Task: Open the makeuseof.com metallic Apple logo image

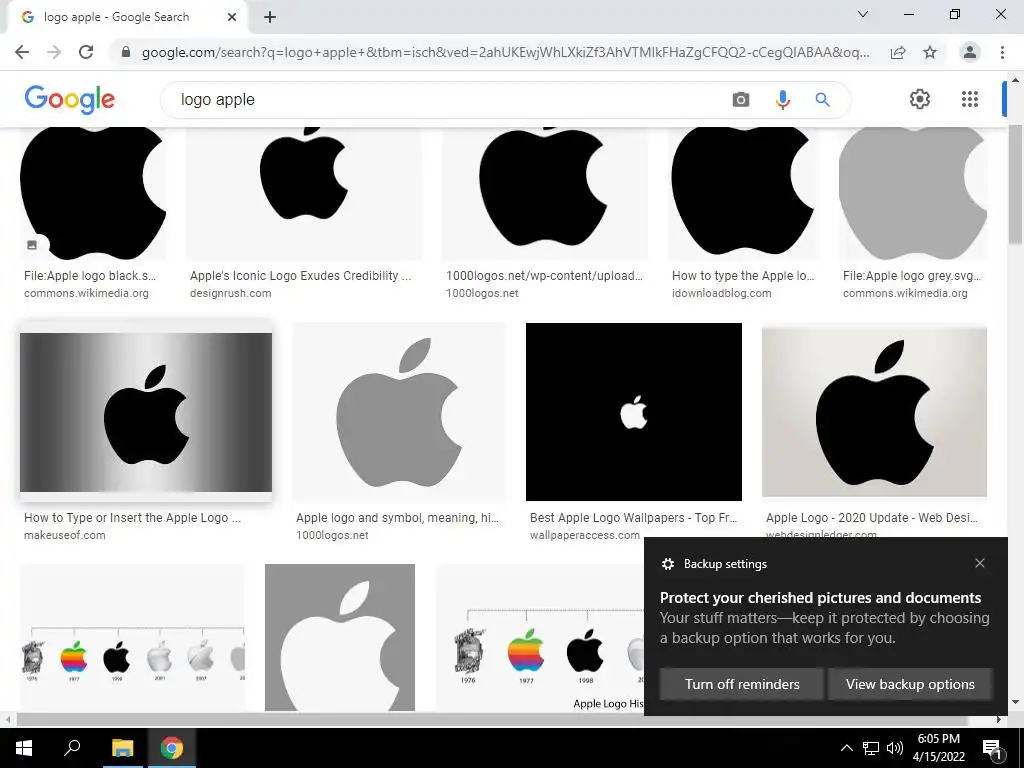Action: [x=146, y=412]
